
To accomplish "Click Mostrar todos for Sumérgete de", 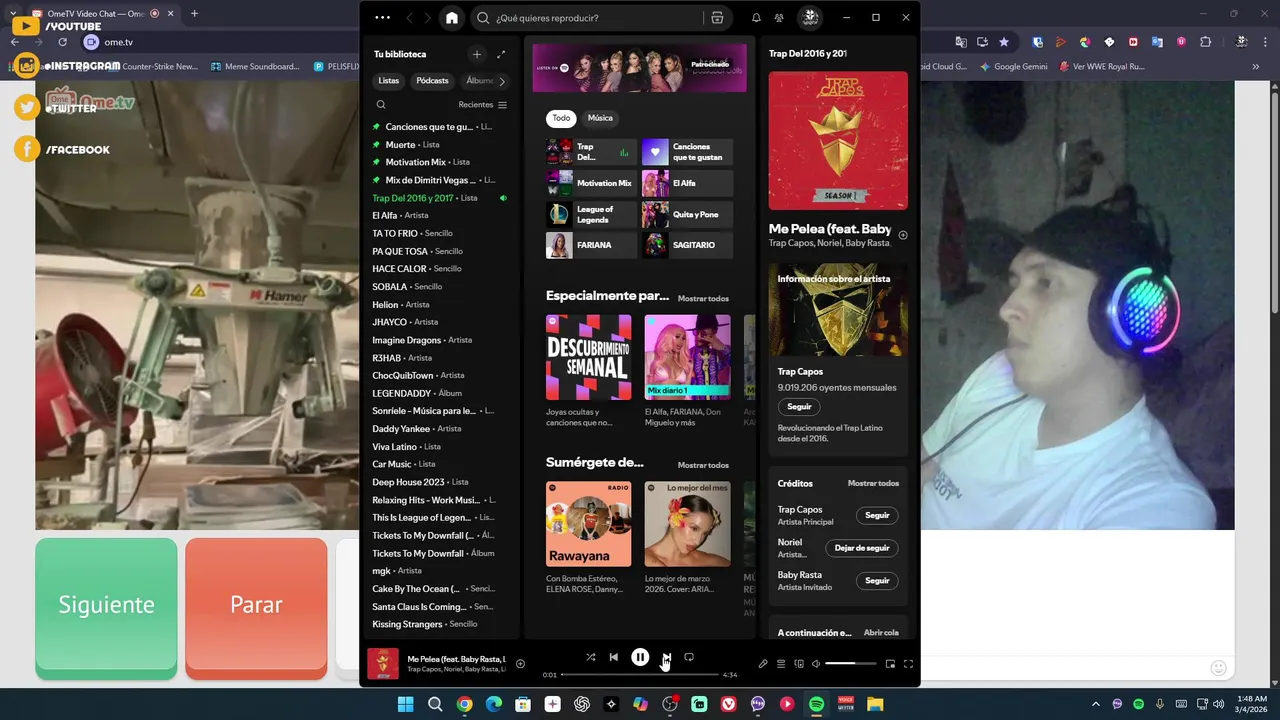I will (x=703, y=465).
